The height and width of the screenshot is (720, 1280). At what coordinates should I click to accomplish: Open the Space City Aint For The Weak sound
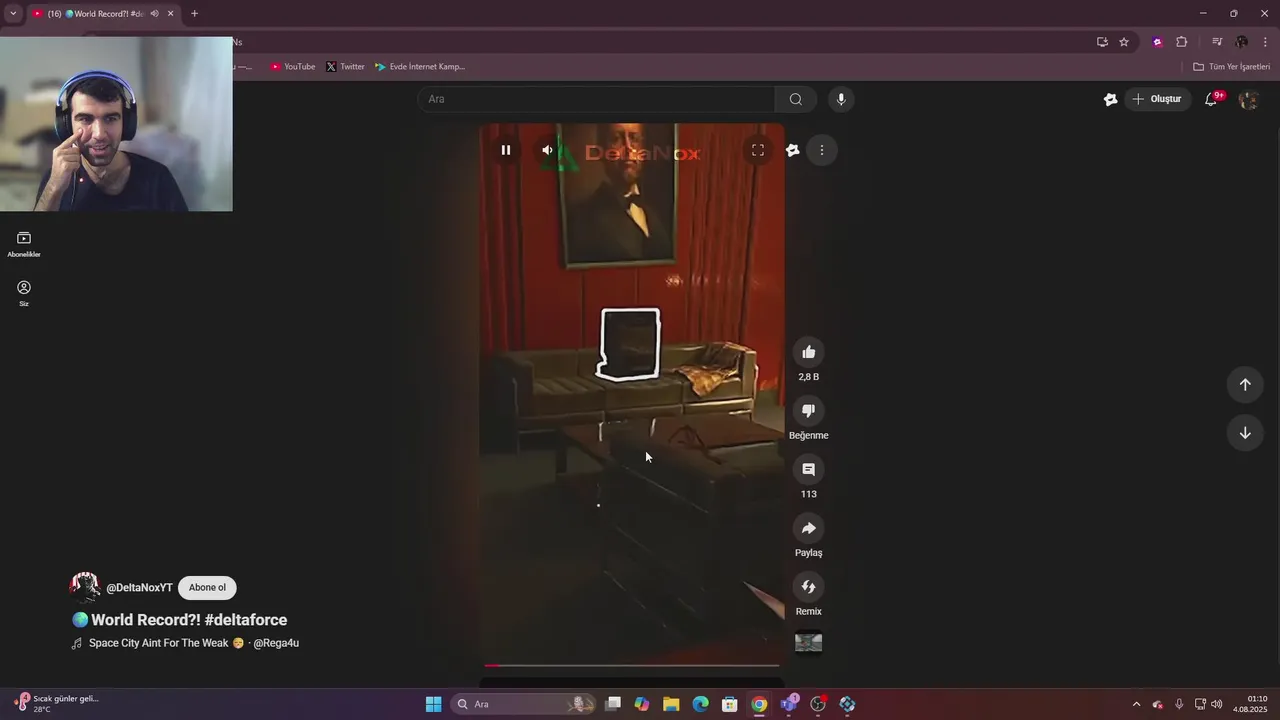coord(194,643)
